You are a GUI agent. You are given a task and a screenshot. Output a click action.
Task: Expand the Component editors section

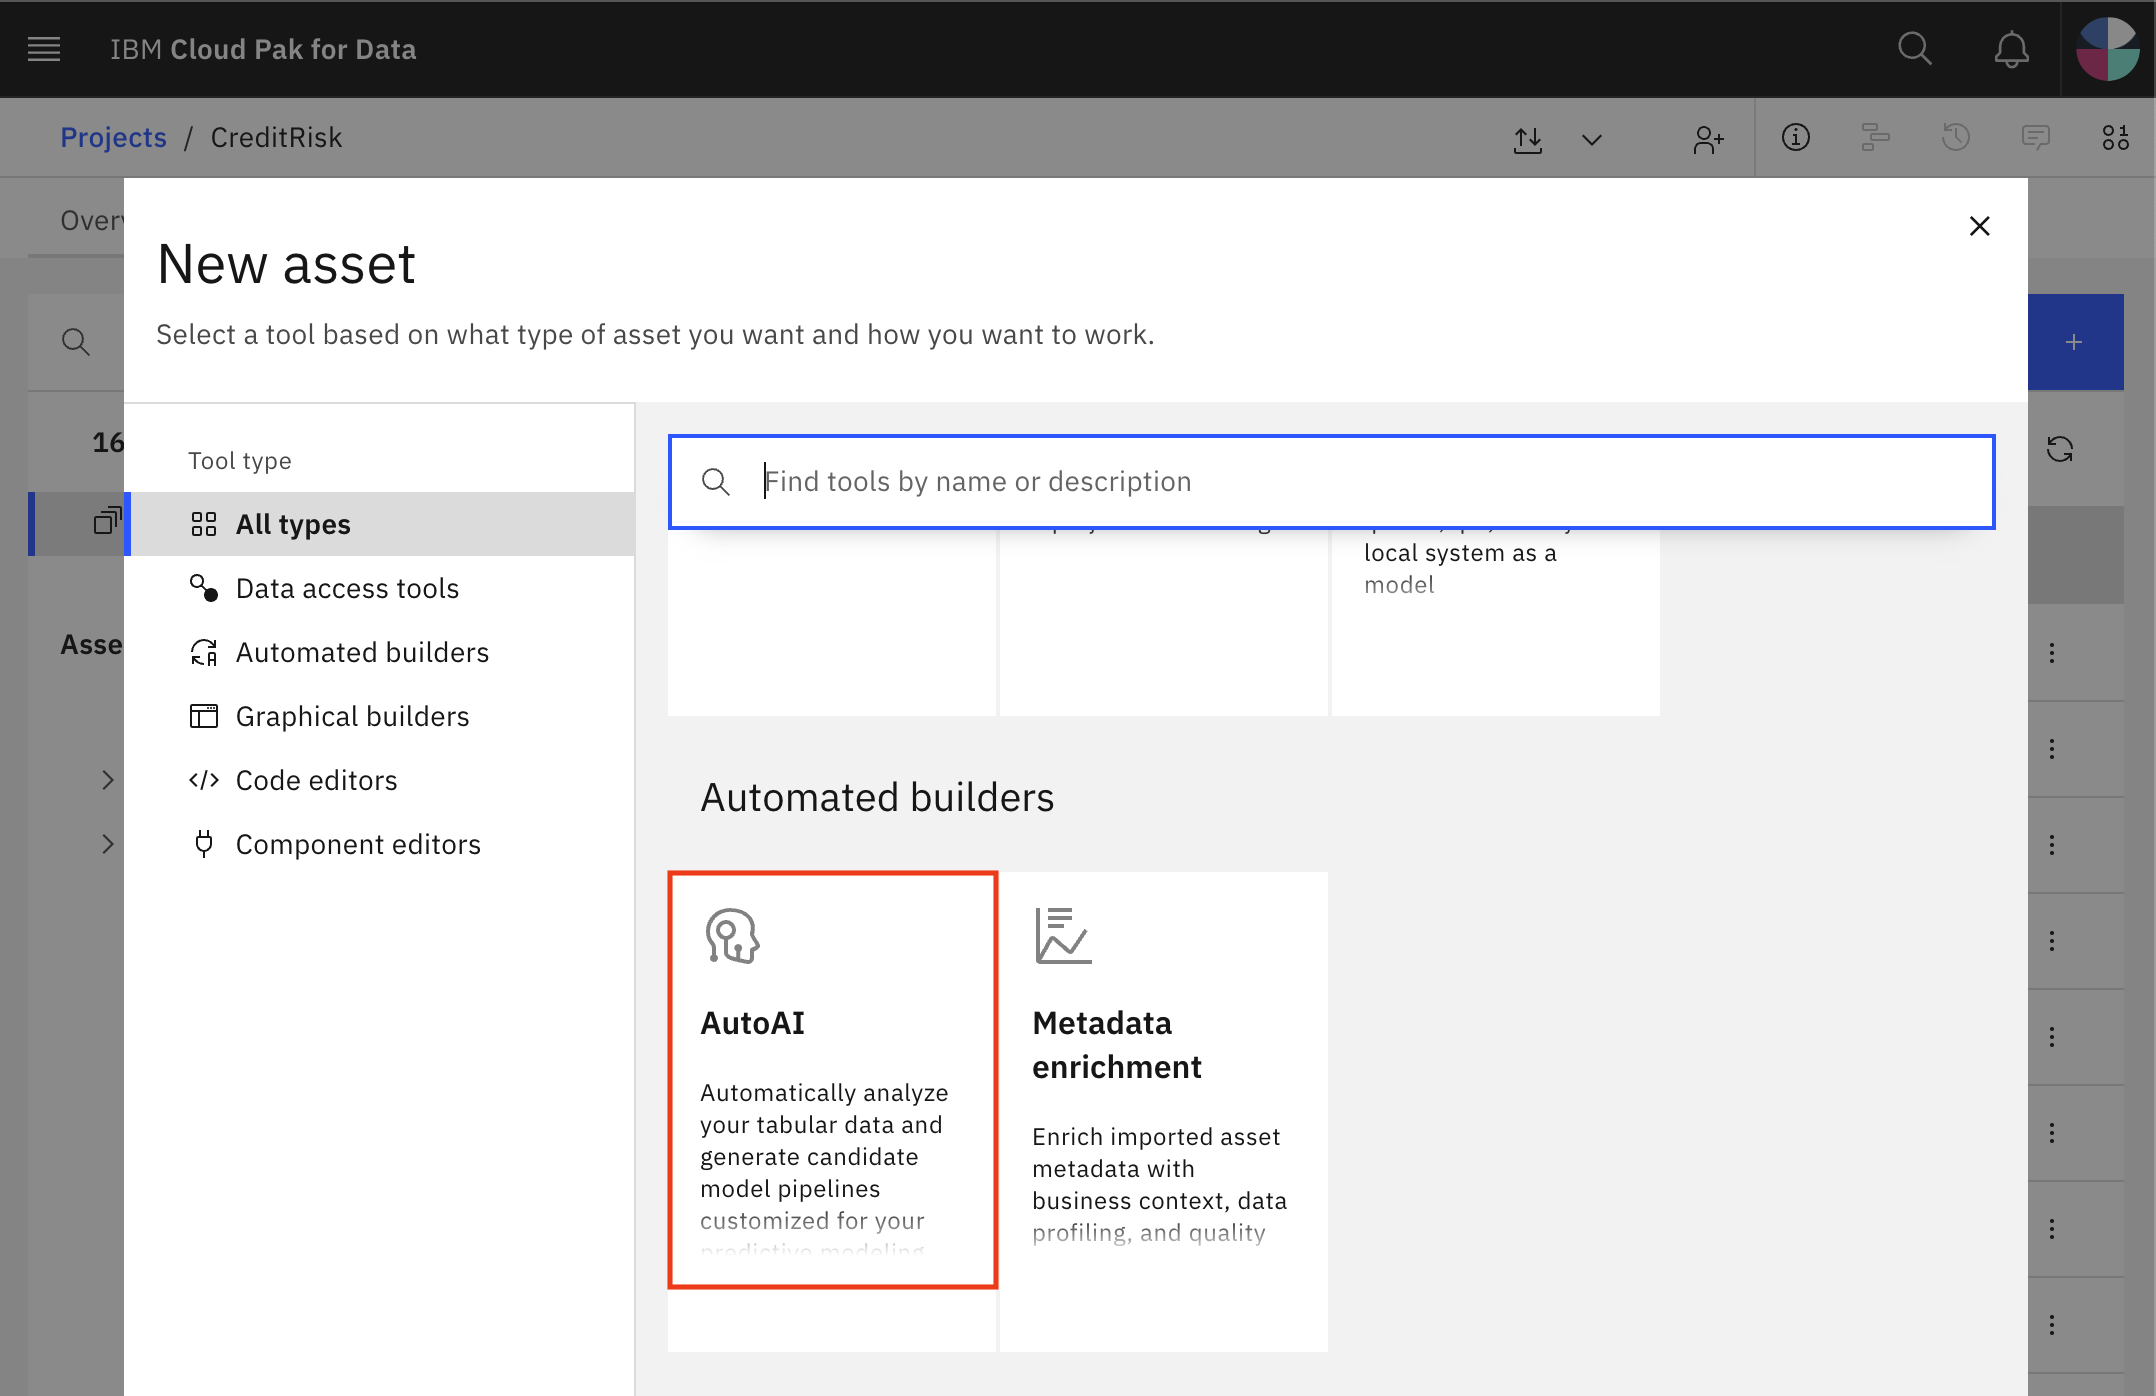[358, 843]
